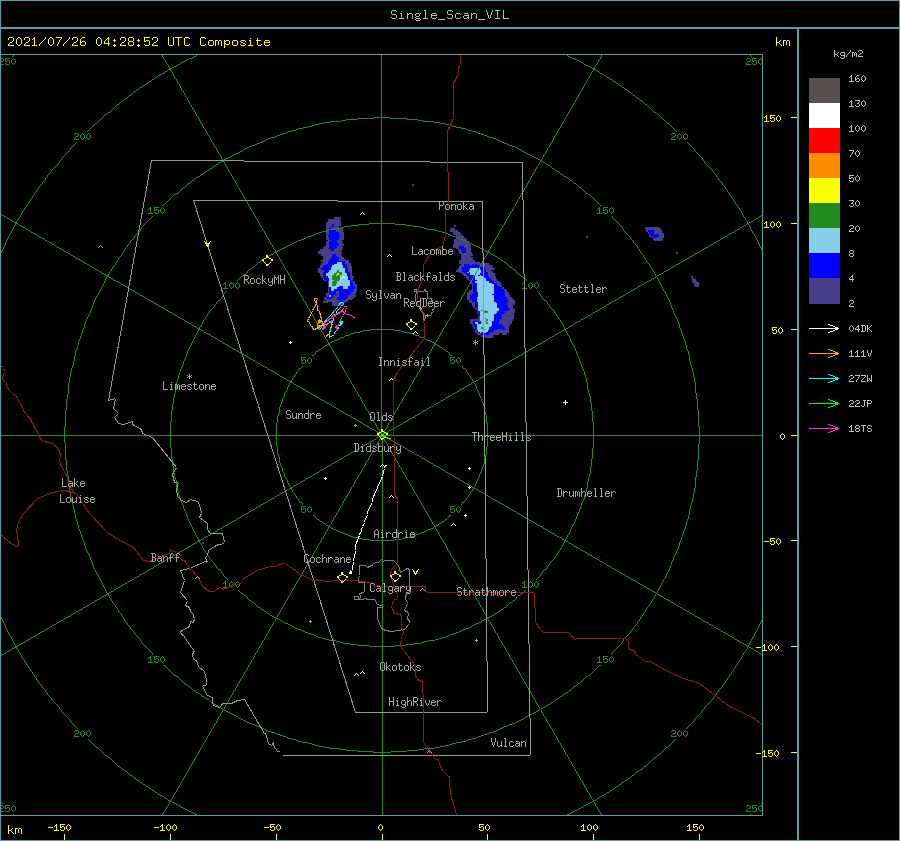Pick the gray 130-160 legend color
The image size is (900, 841).
click(x=824, y=91)
